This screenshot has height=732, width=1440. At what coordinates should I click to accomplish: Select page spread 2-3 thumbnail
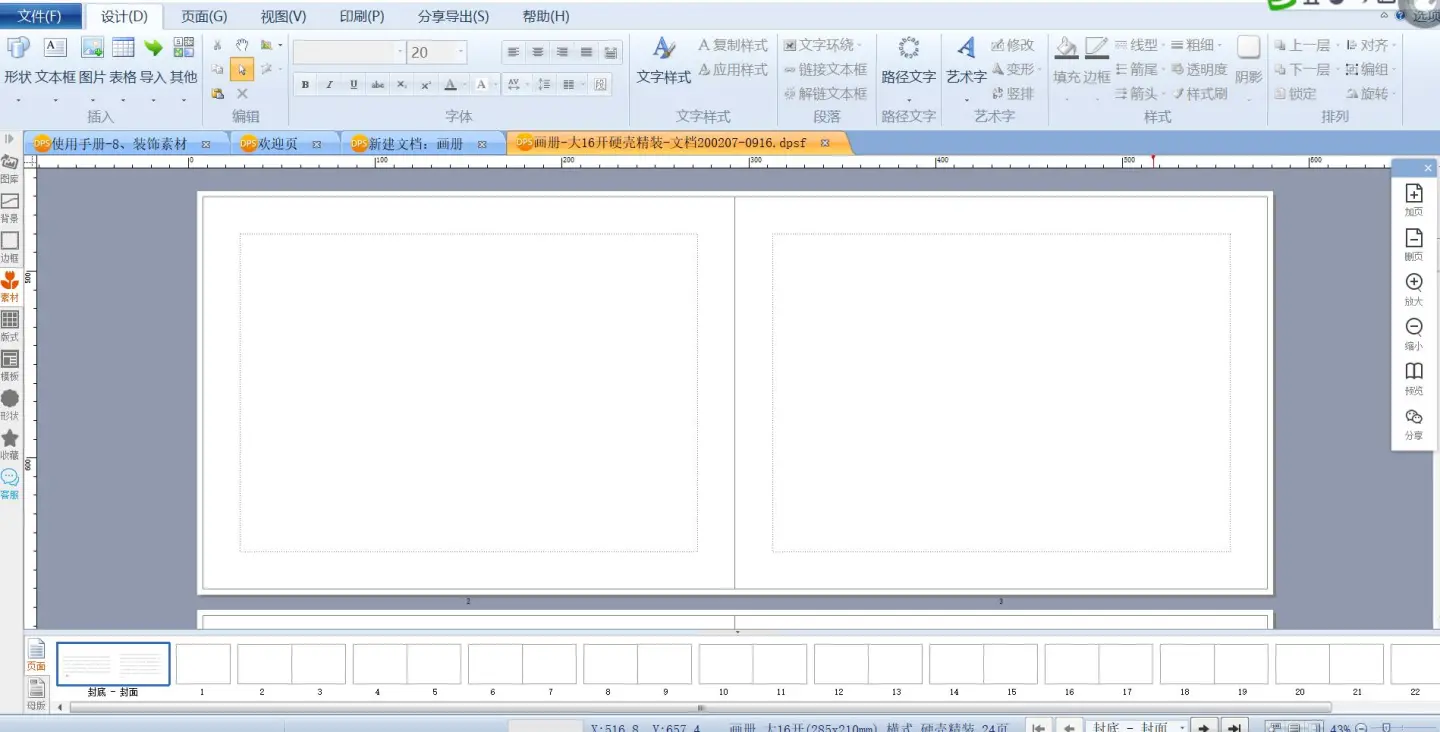click(x=291, y=664)
